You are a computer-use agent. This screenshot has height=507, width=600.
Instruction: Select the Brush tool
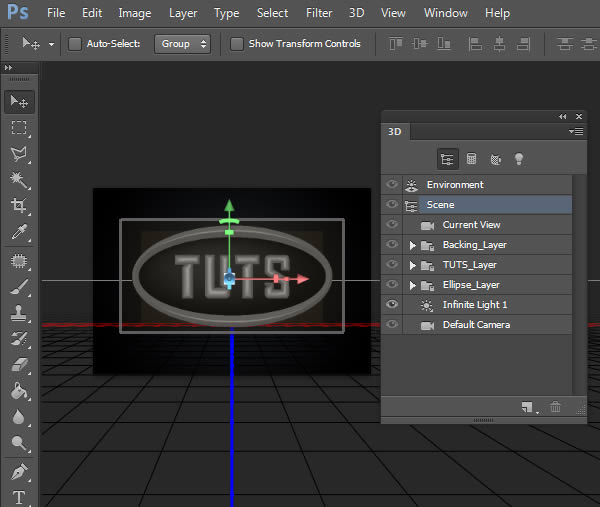19,287
